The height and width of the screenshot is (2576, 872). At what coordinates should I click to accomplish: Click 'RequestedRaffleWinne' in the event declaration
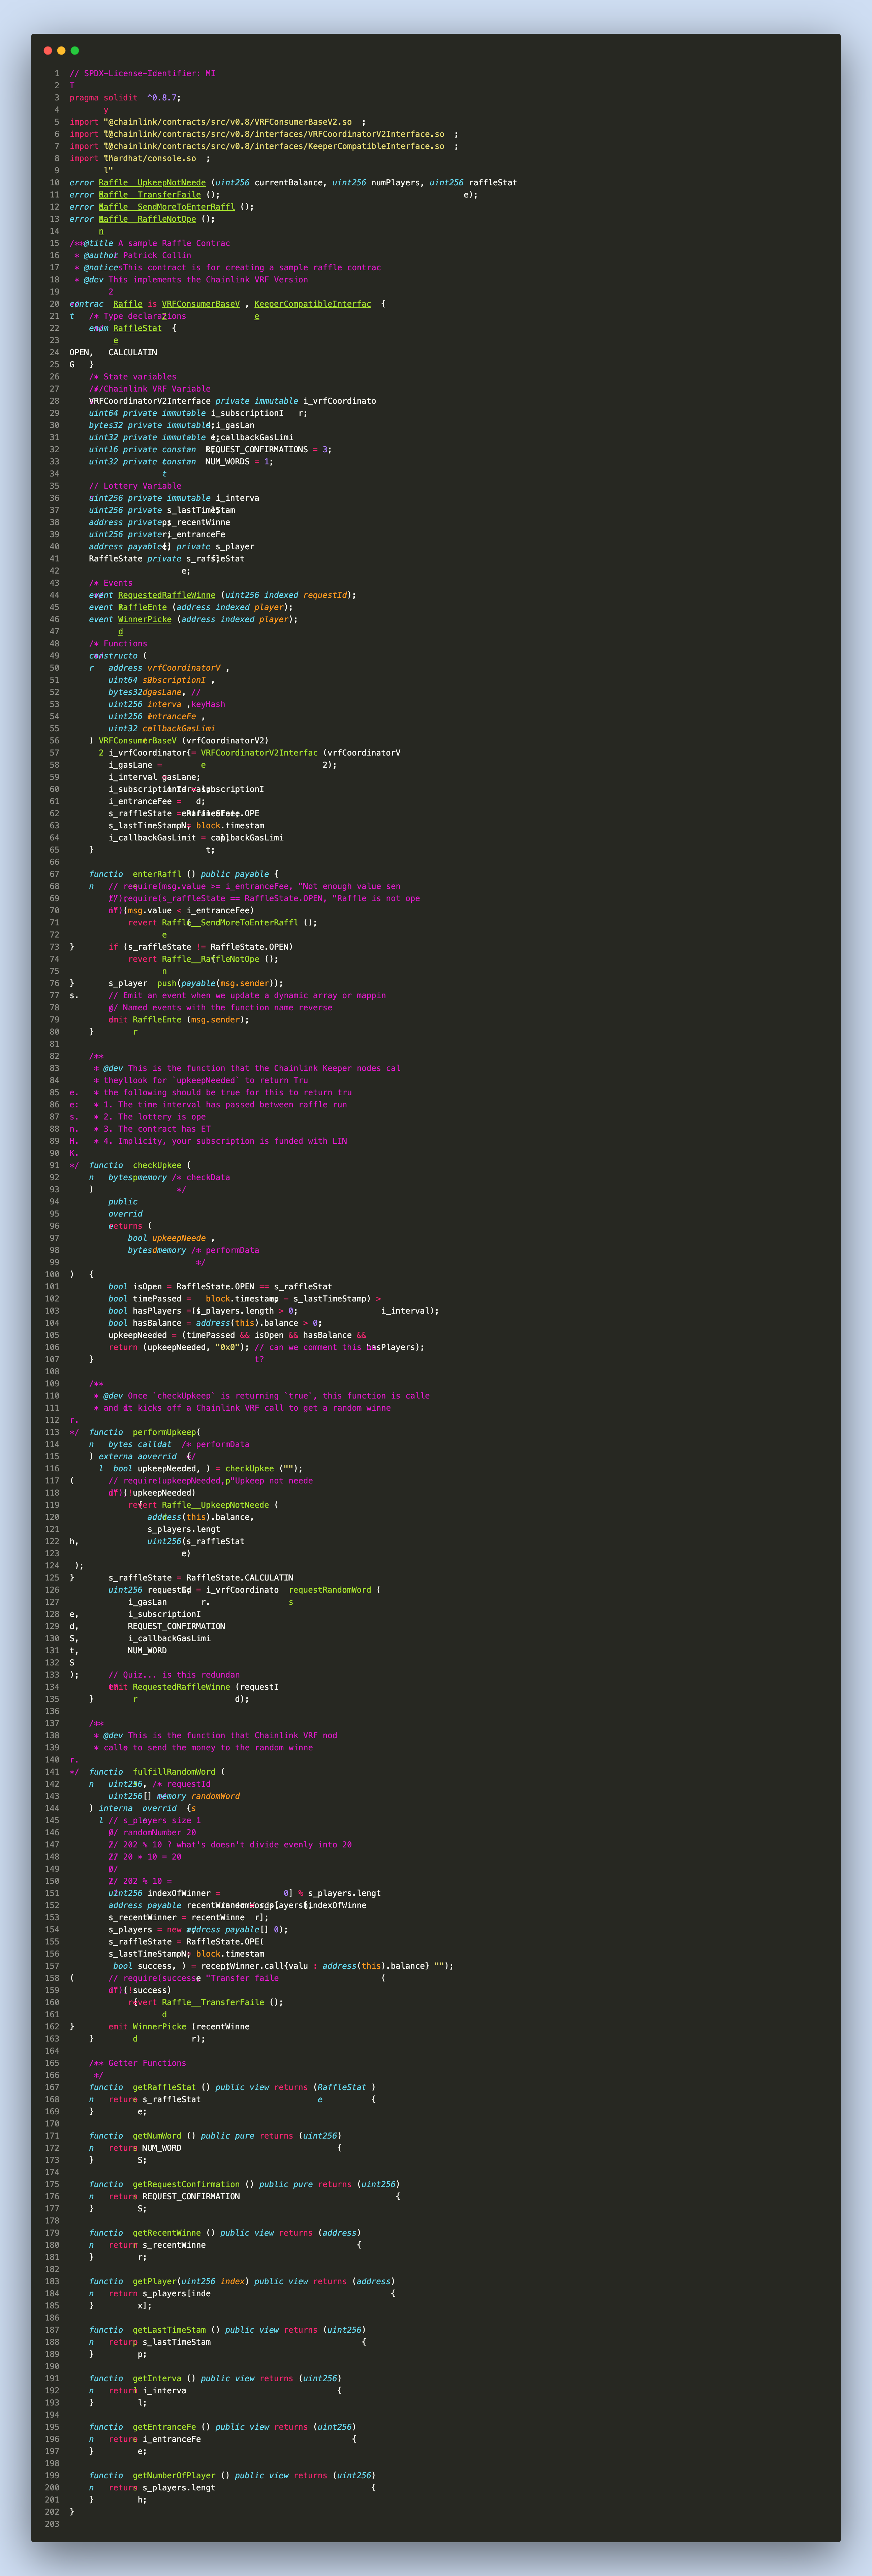167,595
